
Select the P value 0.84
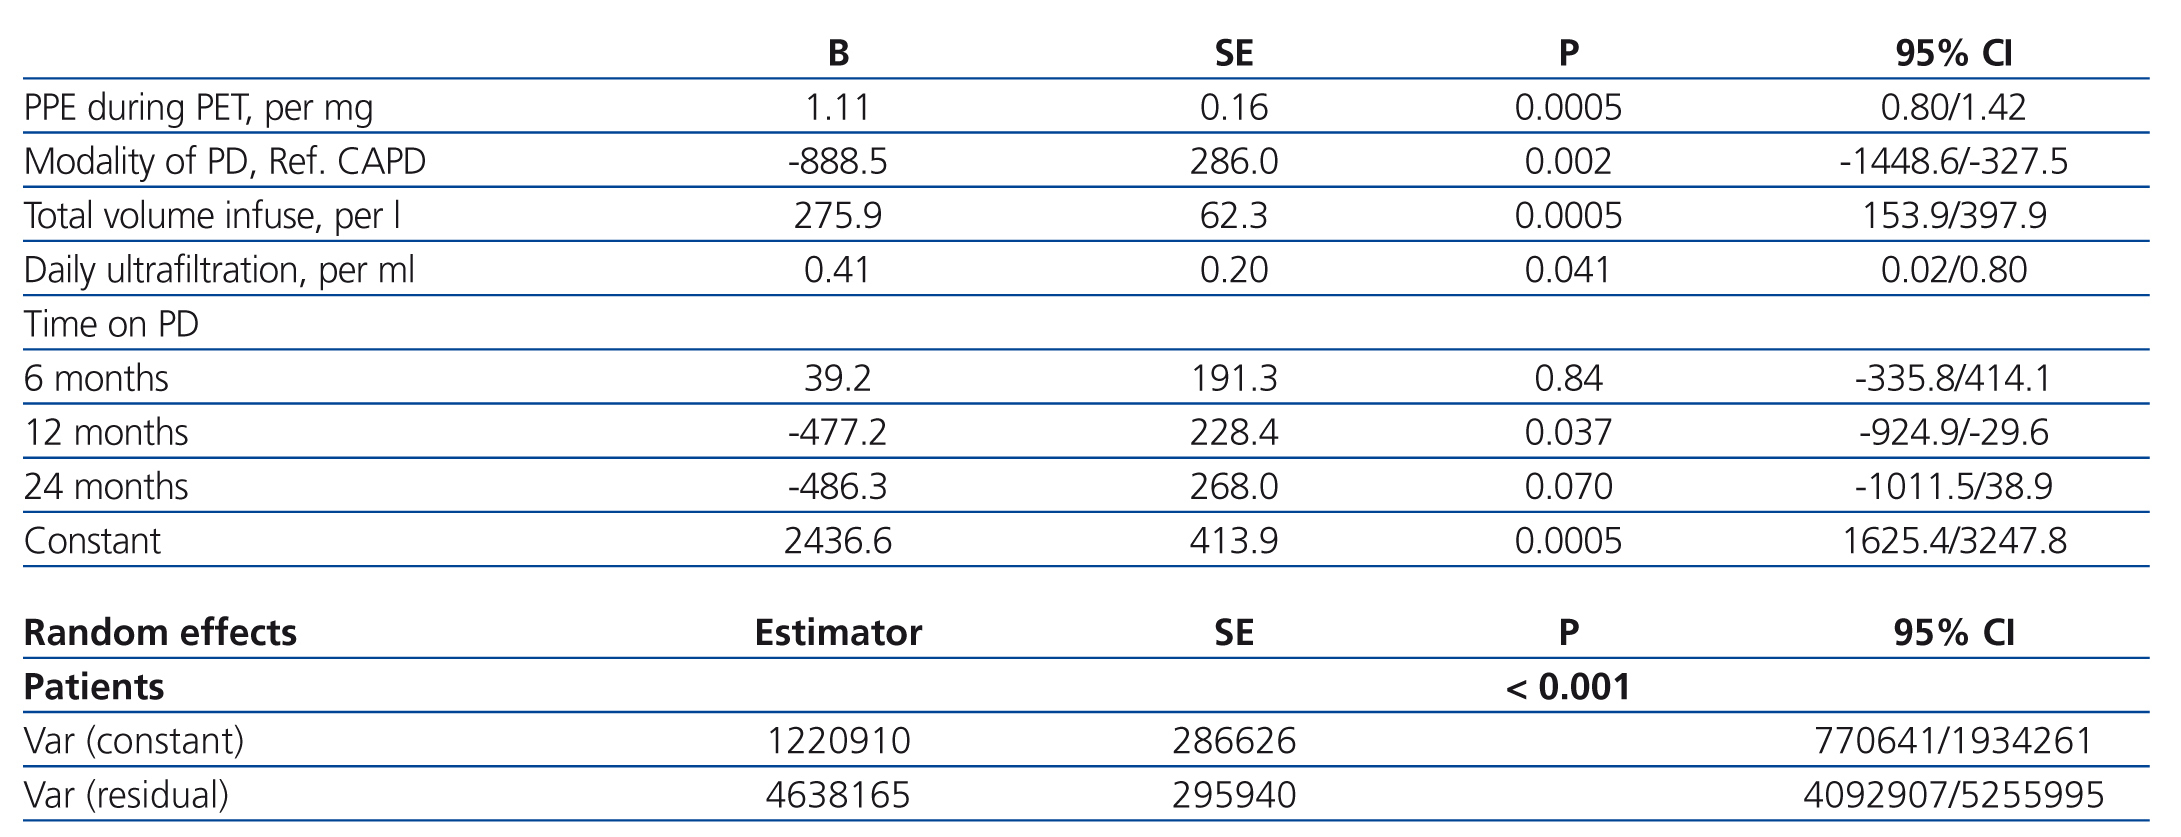pyautogui.click(x=1568, y=378)
